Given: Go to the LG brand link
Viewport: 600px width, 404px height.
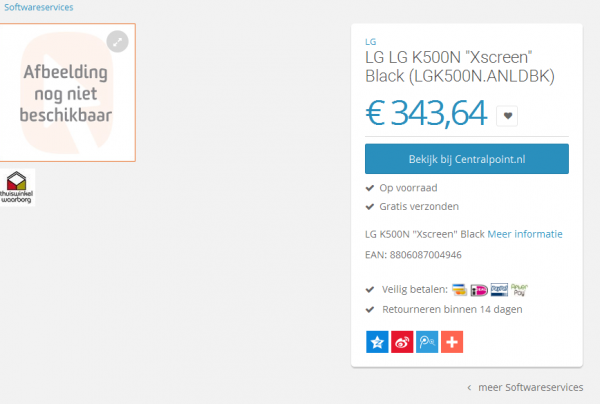Looking at the screenshot, I should coord(370,42).
